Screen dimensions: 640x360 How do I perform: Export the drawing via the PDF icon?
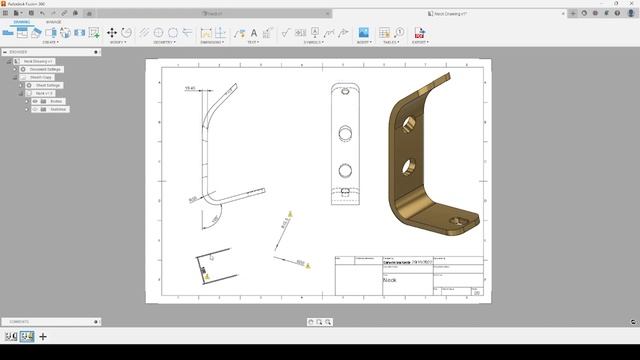pos(420,32)
